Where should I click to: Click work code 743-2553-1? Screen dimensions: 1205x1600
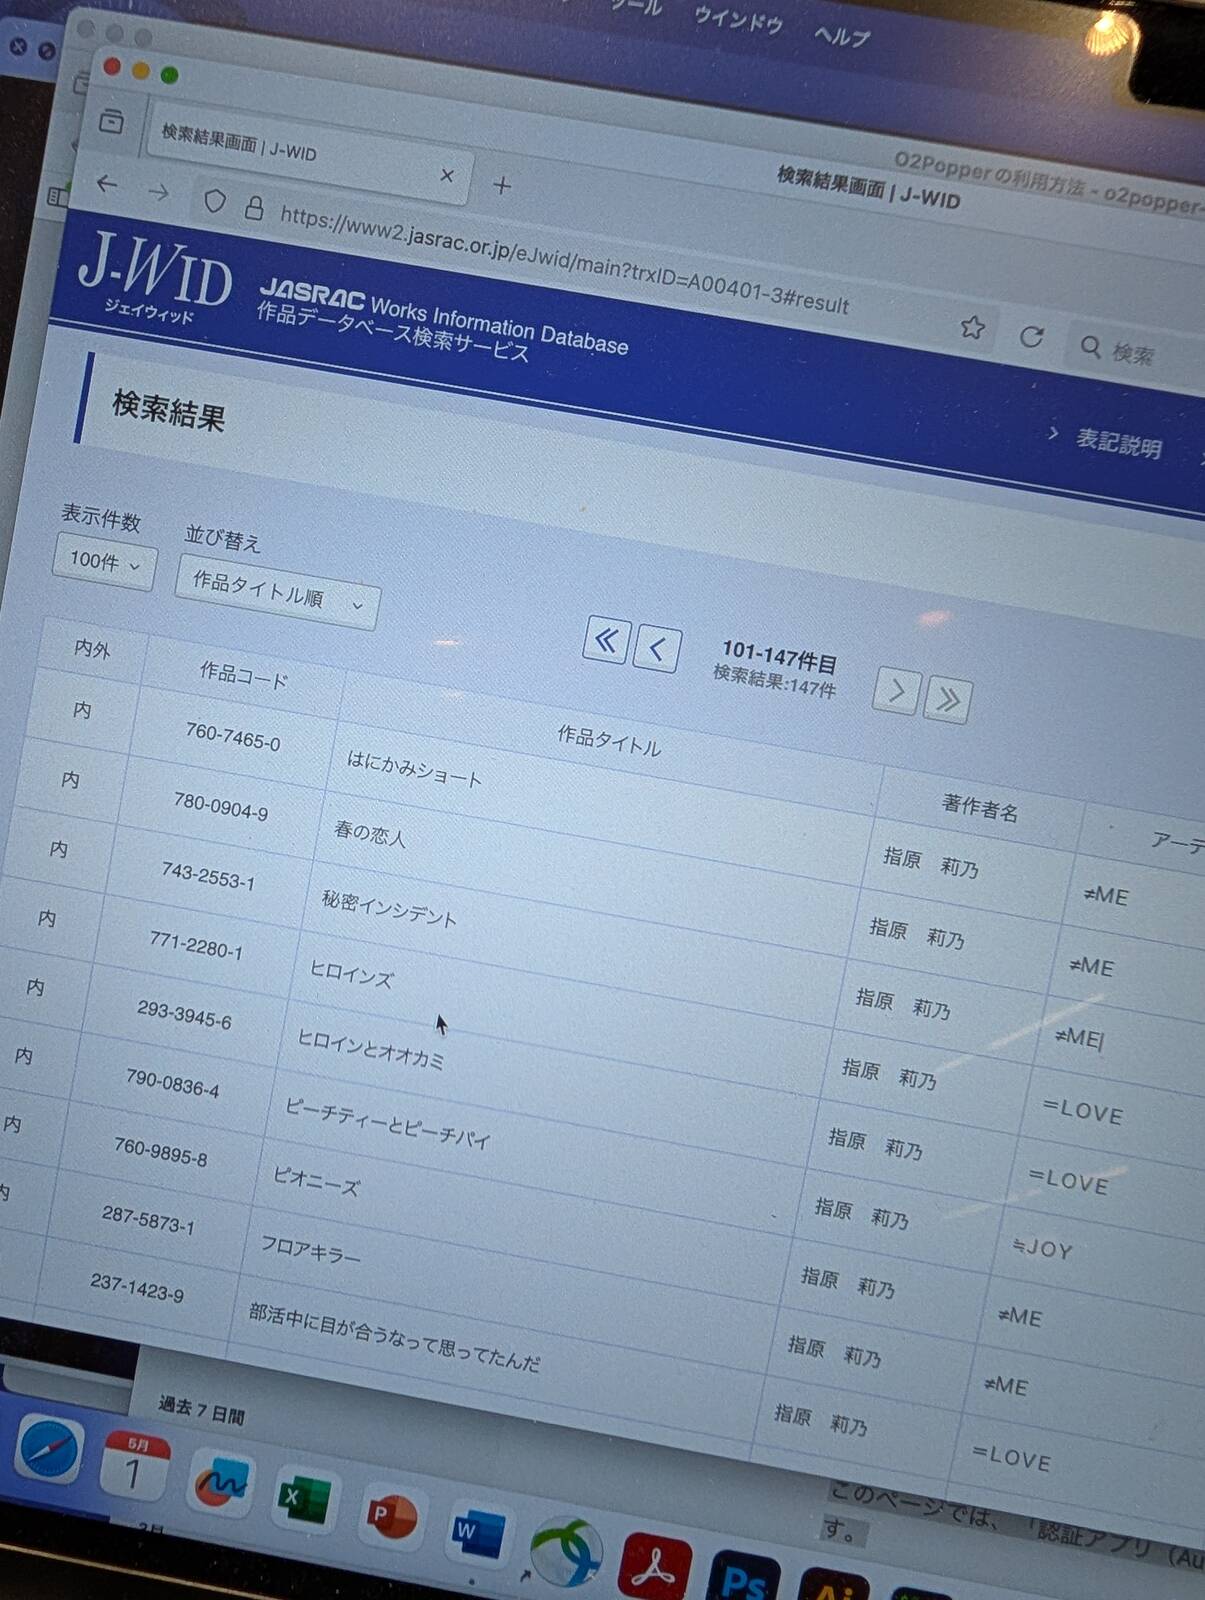pyautogui.click(x=208, y=875)
